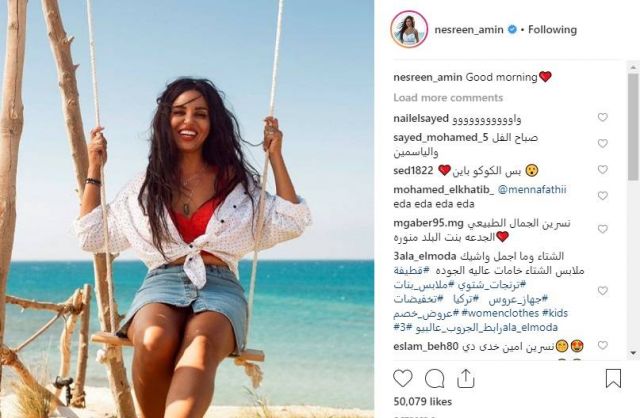Like mohamed_elkhatib_'s comment
This screenshot has height=418, width=640.
602,196
